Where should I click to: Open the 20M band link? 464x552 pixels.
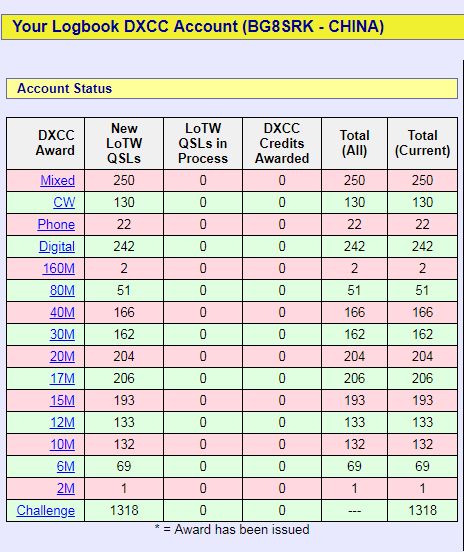click(x=62, y=357)
